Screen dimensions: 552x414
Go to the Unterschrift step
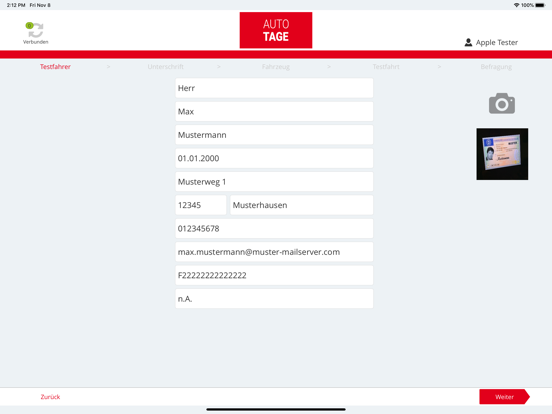point(165,67)
